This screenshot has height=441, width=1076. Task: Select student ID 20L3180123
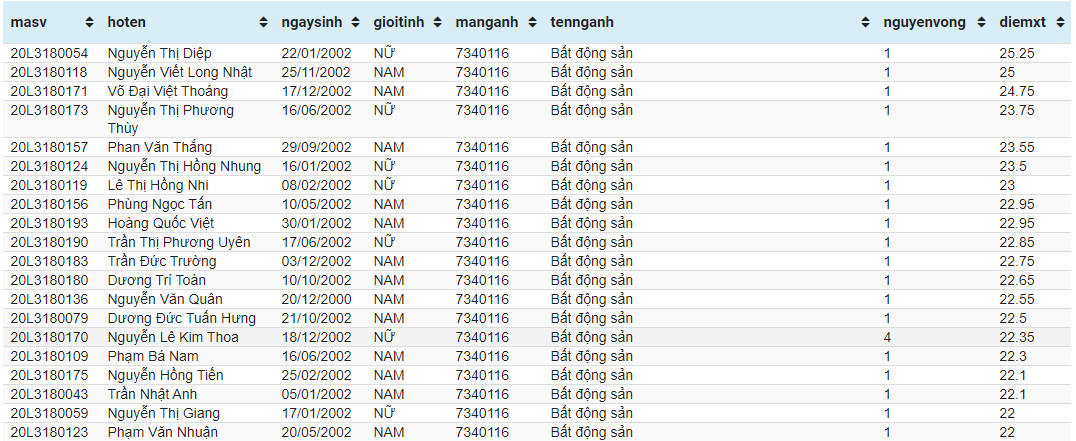click(x=49, y=432)
